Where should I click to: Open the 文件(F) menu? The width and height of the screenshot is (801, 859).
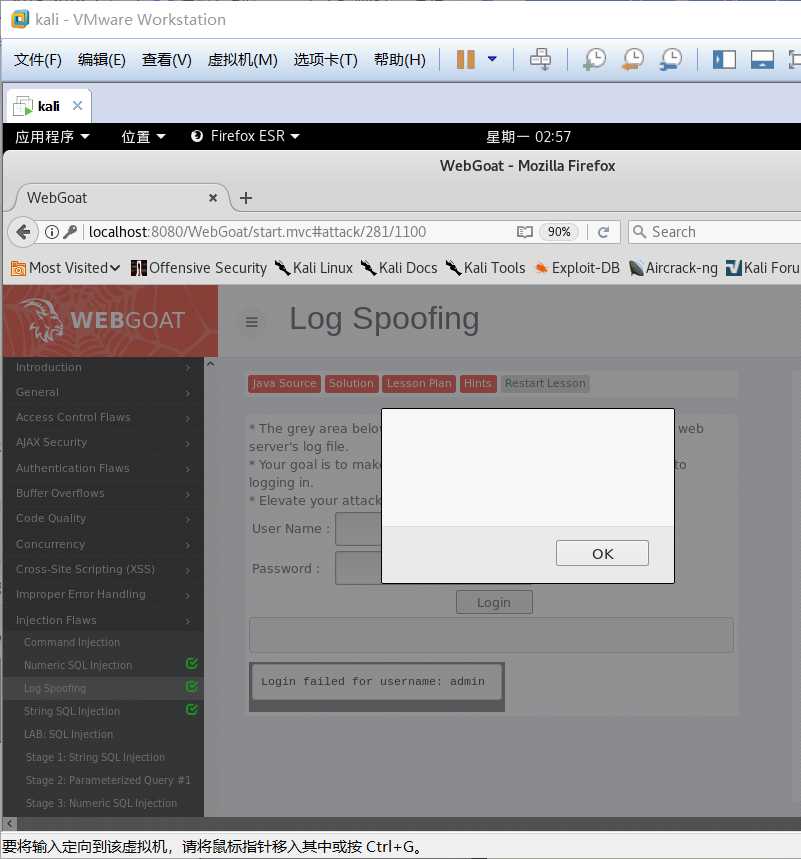[38, 60]
